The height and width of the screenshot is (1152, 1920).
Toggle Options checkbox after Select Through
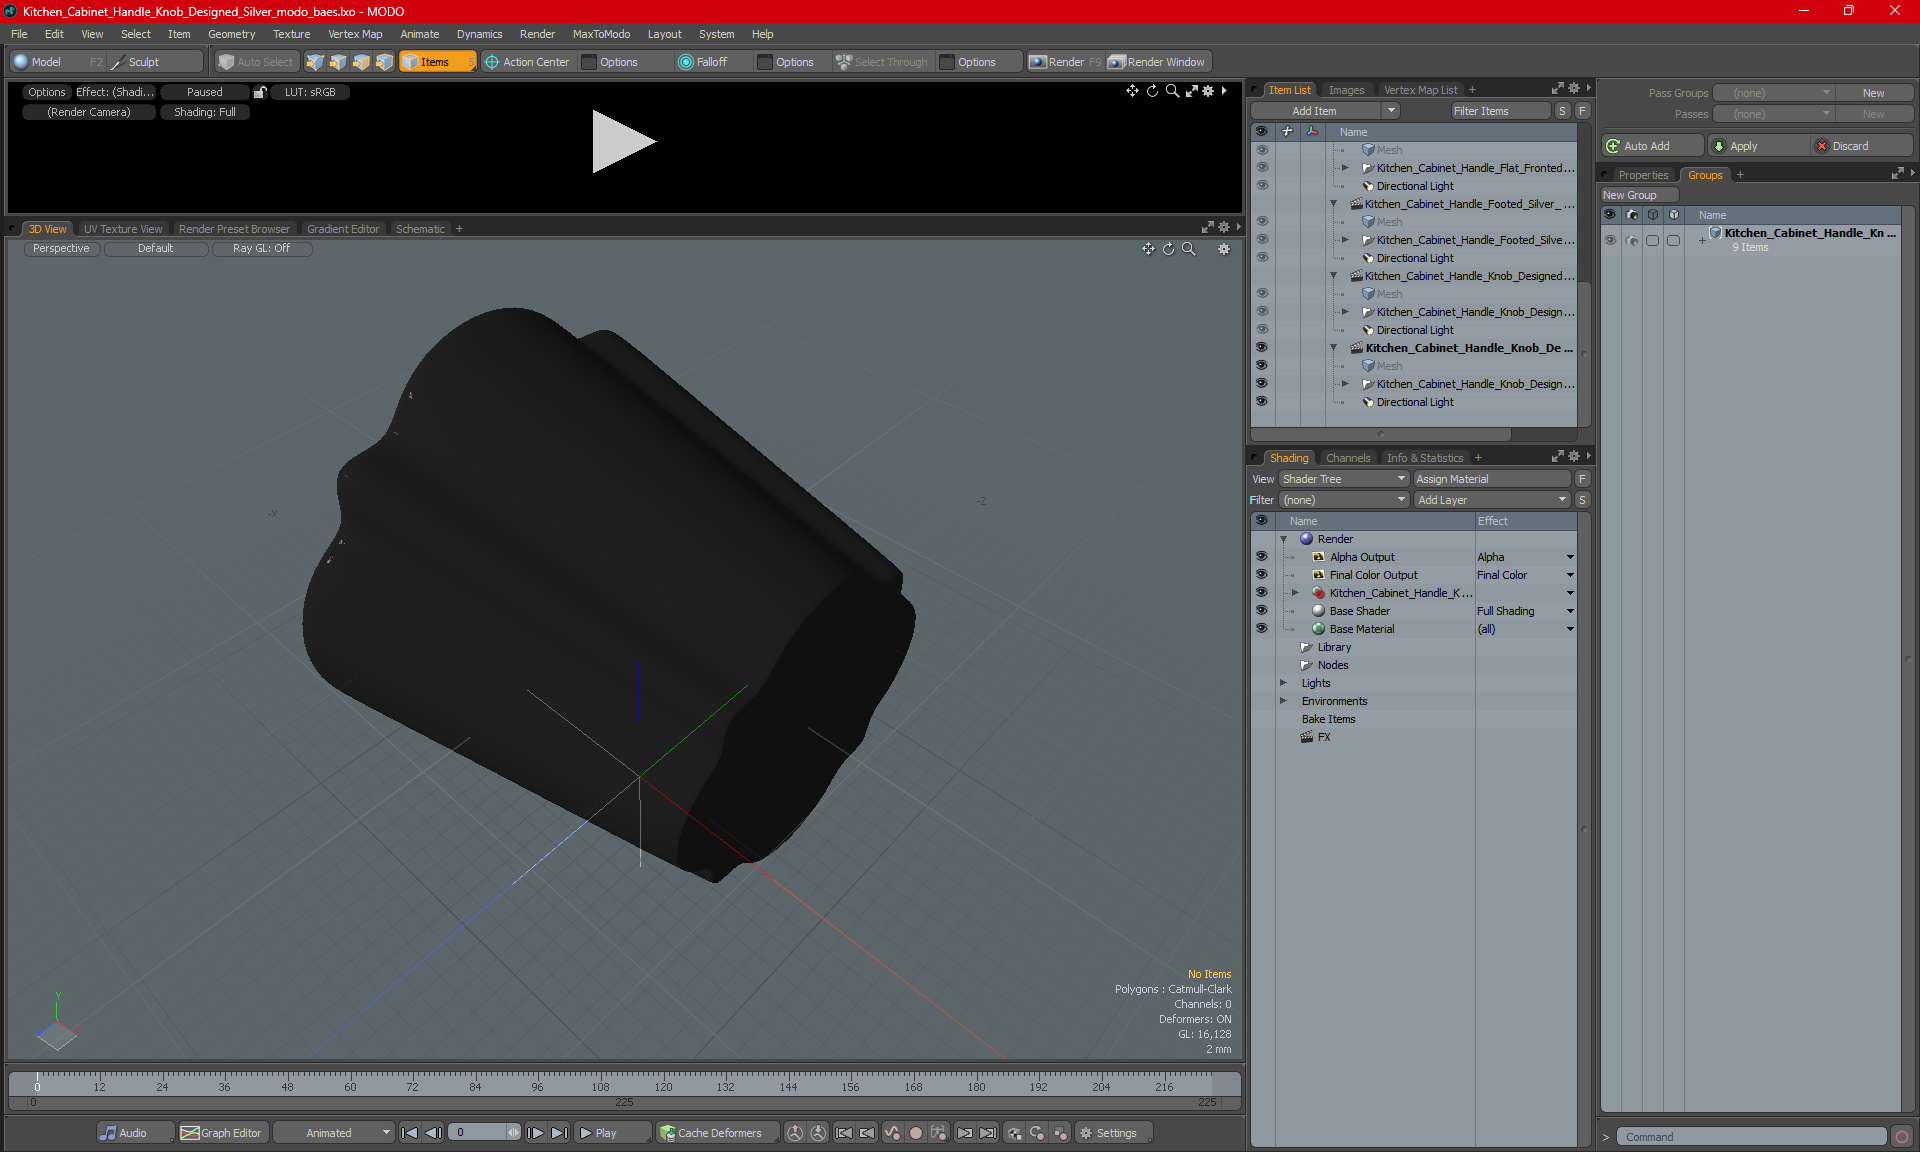947,62
